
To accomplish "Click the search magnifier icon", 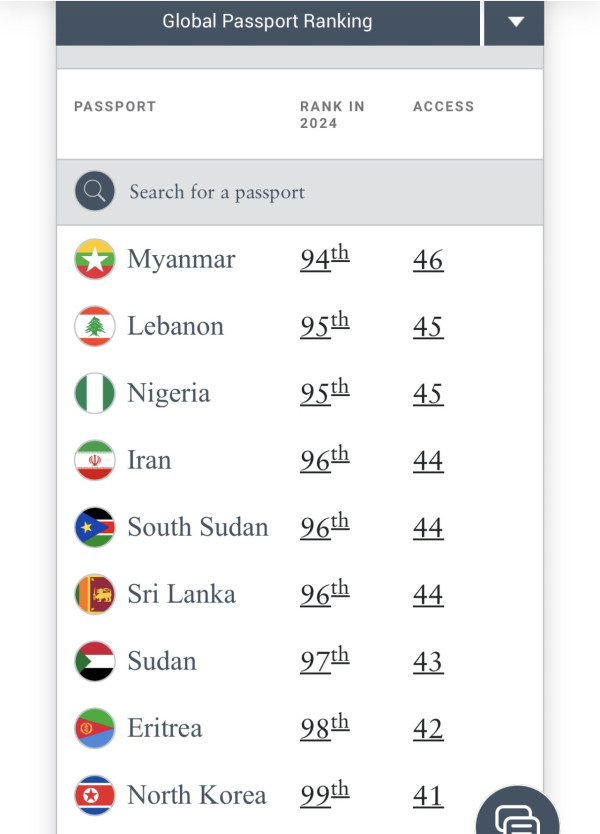I will coord(95,191).
